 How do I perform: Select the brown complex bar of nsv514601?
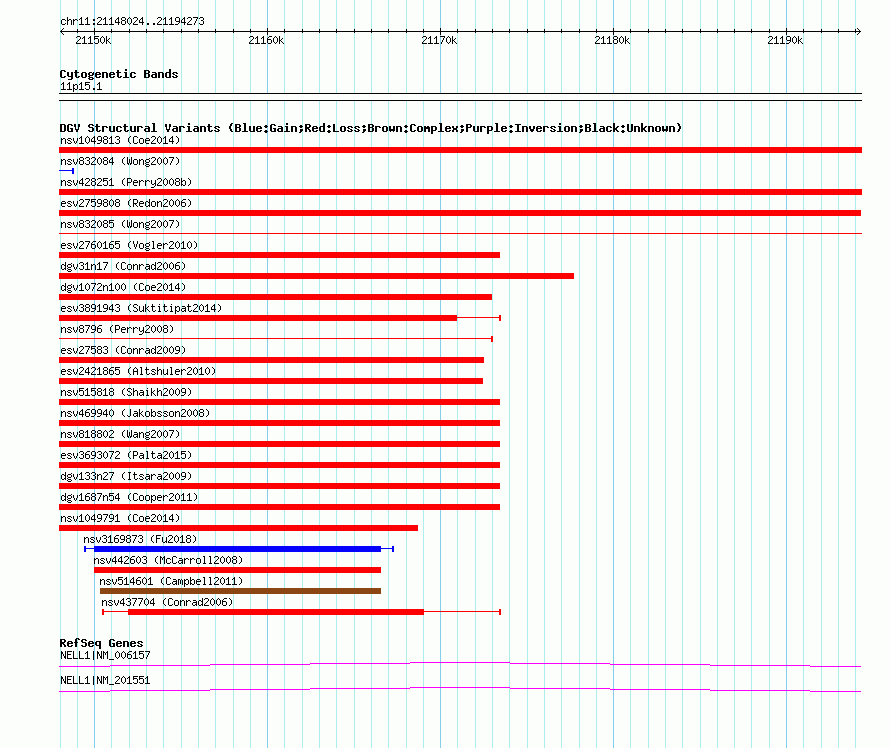(240, 591)
